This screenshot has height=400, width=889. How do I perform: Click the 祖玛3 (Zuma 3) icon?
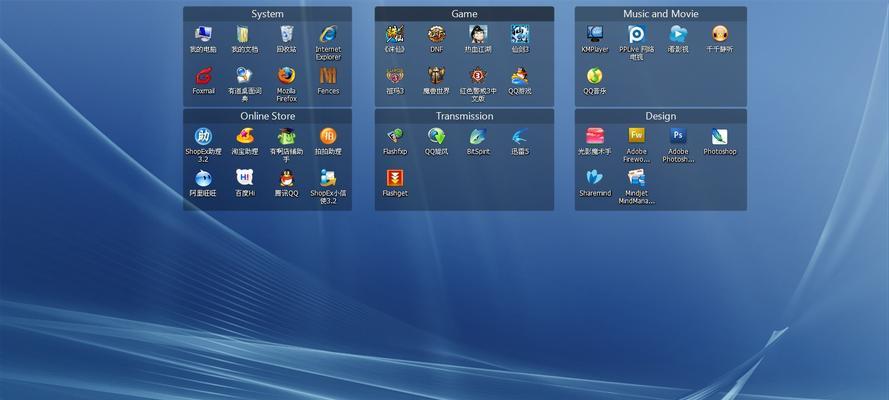(x=395, y=76)
